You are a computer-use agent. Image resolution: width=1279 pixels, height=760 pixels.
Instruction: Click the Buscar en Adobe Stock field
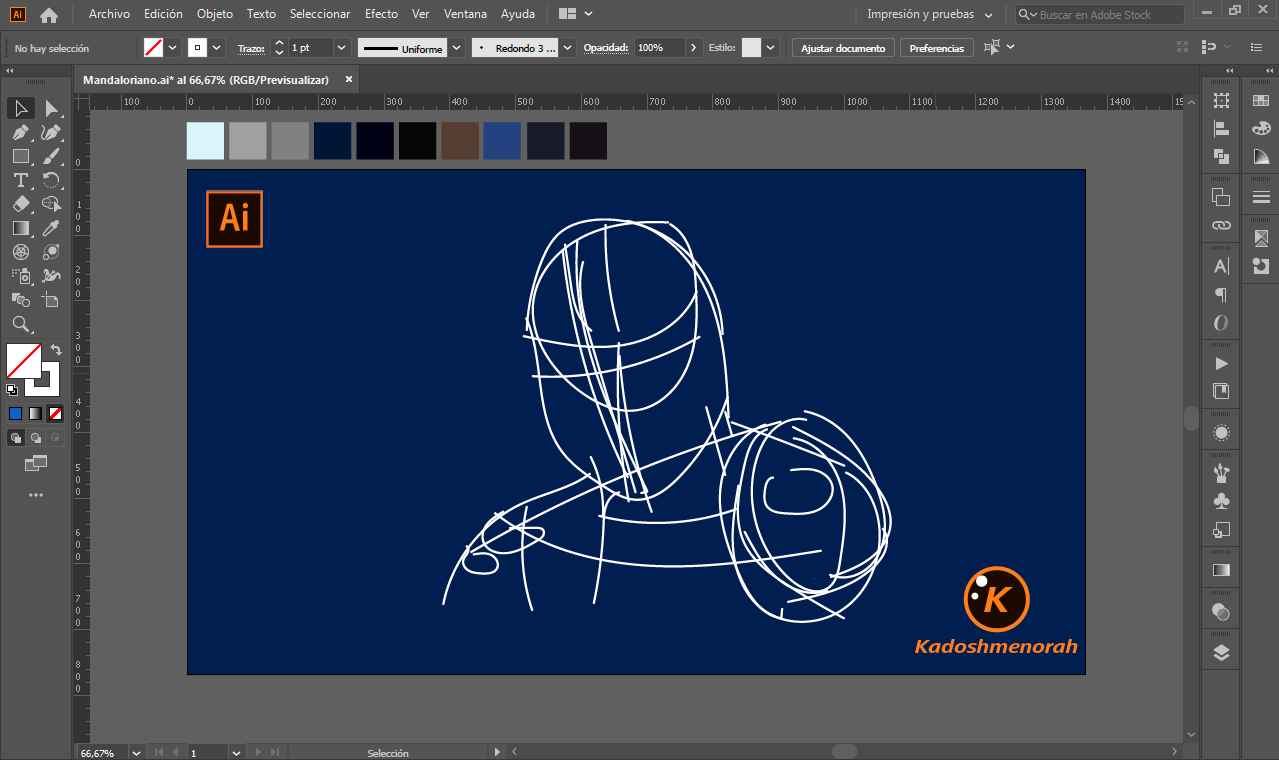coord(1100,15)
